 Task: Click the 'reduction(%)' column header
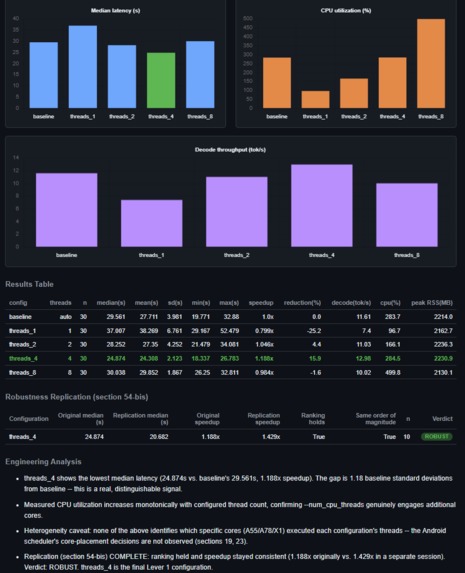302,303
